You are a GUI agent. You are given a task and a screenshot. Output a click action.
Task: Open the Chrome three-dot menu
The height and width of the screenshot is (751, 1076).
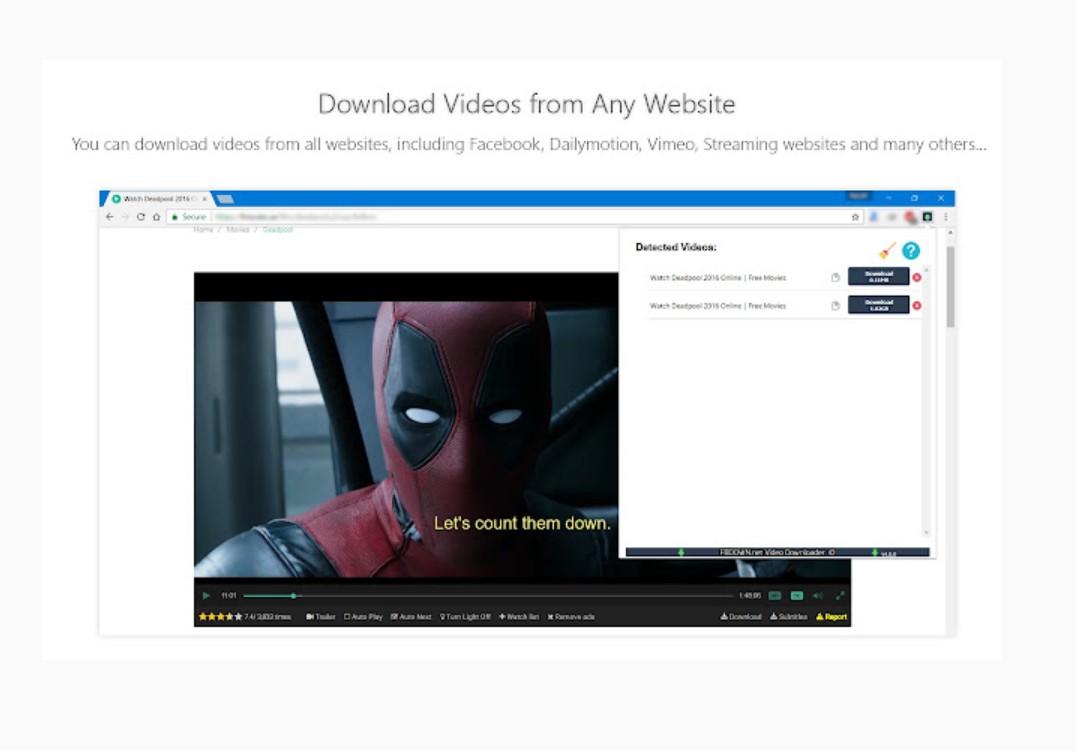tap(946, 217)
